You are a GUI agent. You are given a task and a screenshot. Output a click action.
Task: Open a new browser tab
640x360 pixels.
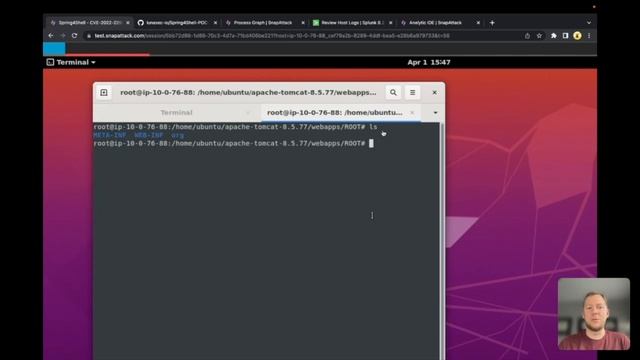(x=492, y=23)
